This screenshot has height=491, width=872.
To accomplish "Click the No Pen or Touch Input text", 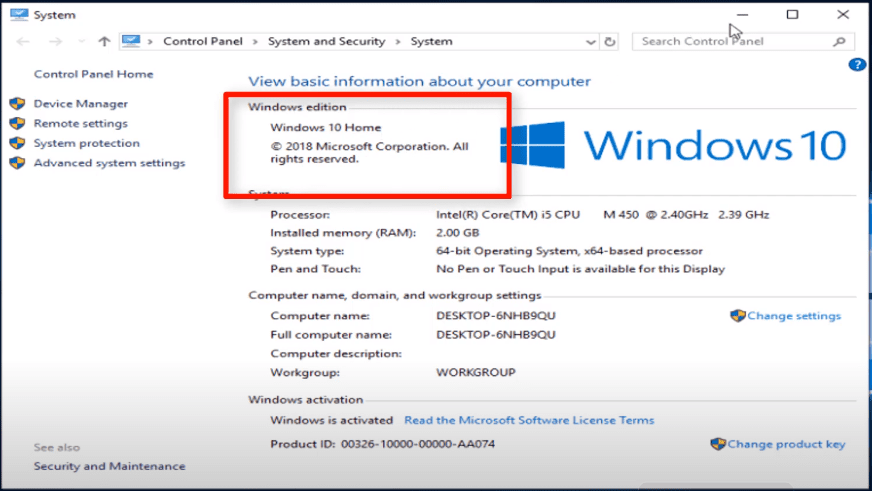I will point(581,269).
